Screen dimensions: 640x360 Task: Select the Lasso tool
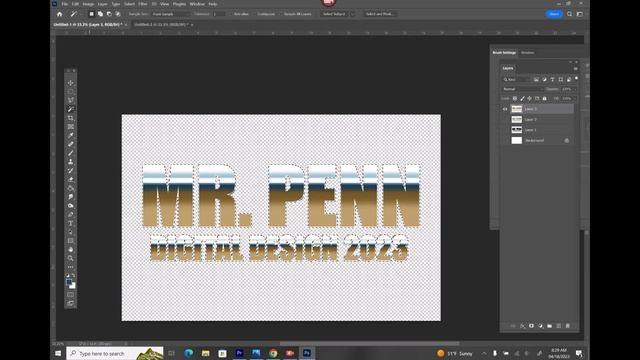71,100
